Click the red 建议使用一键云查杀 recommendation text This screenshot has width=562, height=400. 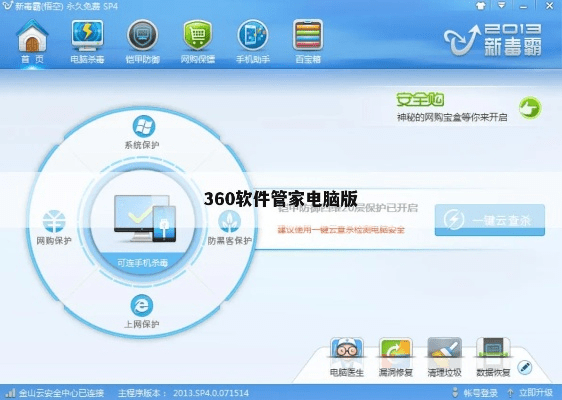pos(341,230)
